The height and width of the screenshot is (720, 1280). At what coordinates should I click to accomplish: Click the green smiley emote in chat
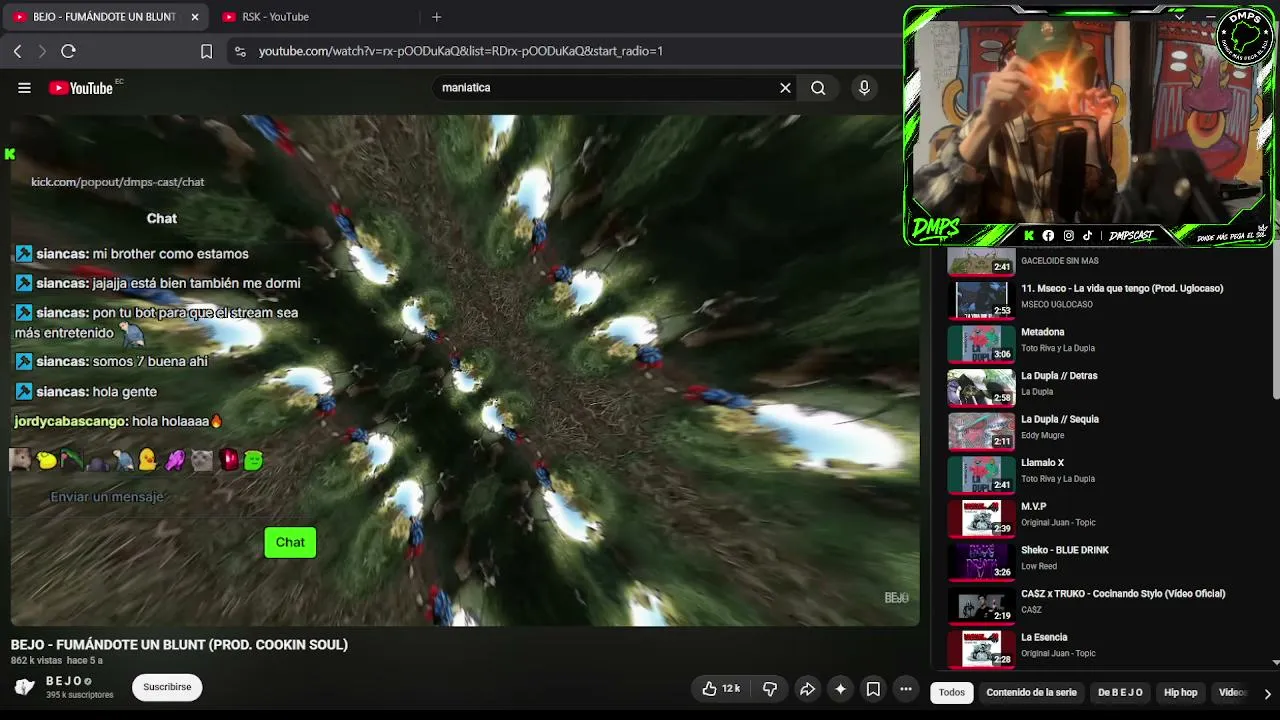253,460
